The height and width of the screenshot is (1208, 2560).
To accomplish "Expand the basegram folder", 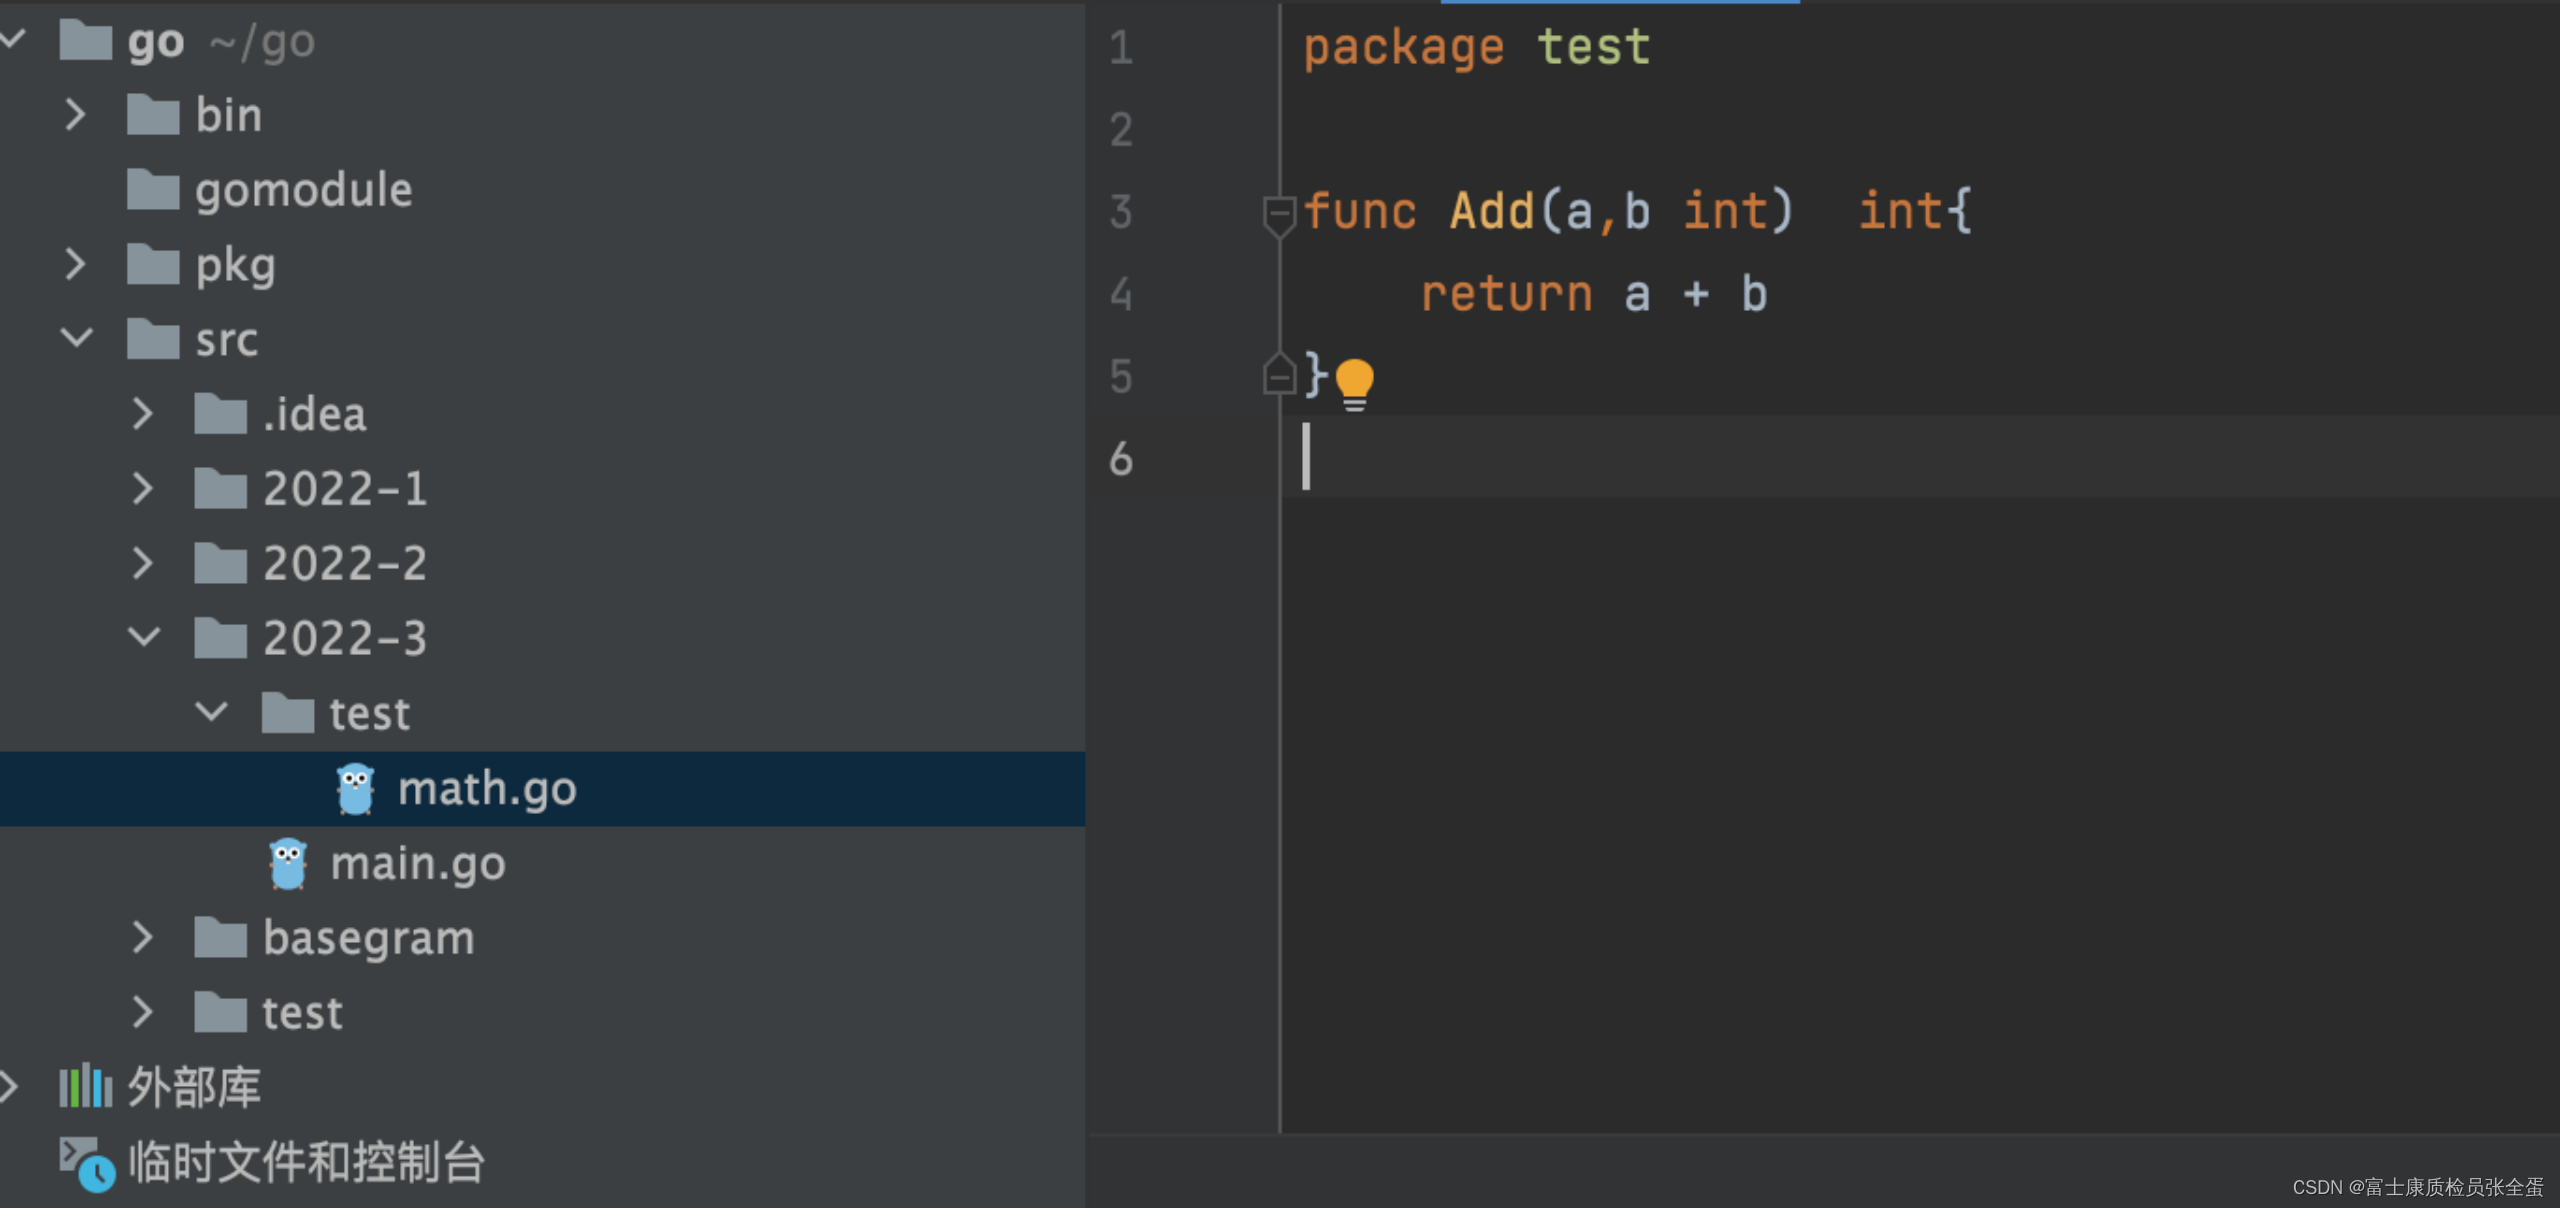I will (143, 937).
